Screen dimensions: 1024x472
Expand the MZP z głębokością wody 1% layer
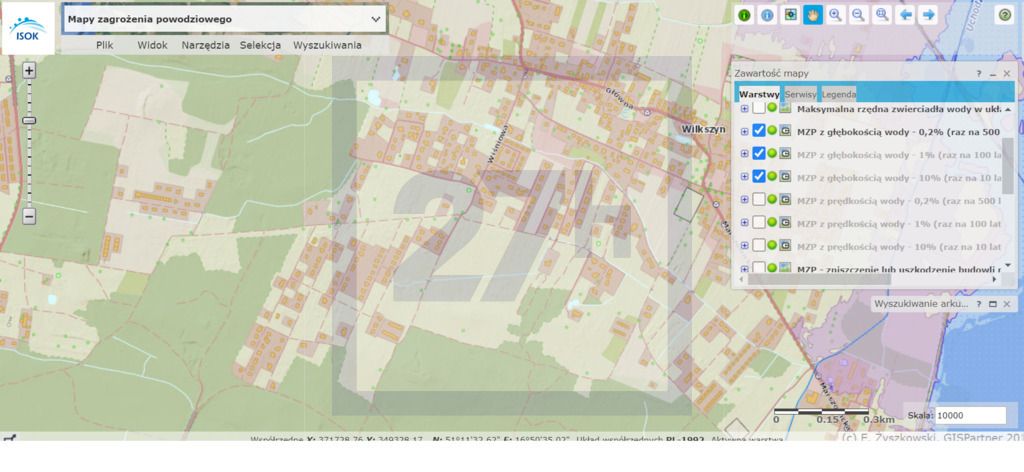click(x=744, y=154)
